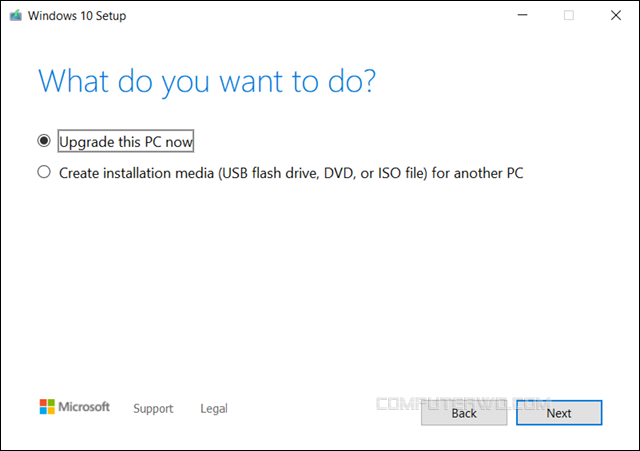This screenshot has width=640, height=451.
Task: Open the Legal link
Action: pos(213,408)
